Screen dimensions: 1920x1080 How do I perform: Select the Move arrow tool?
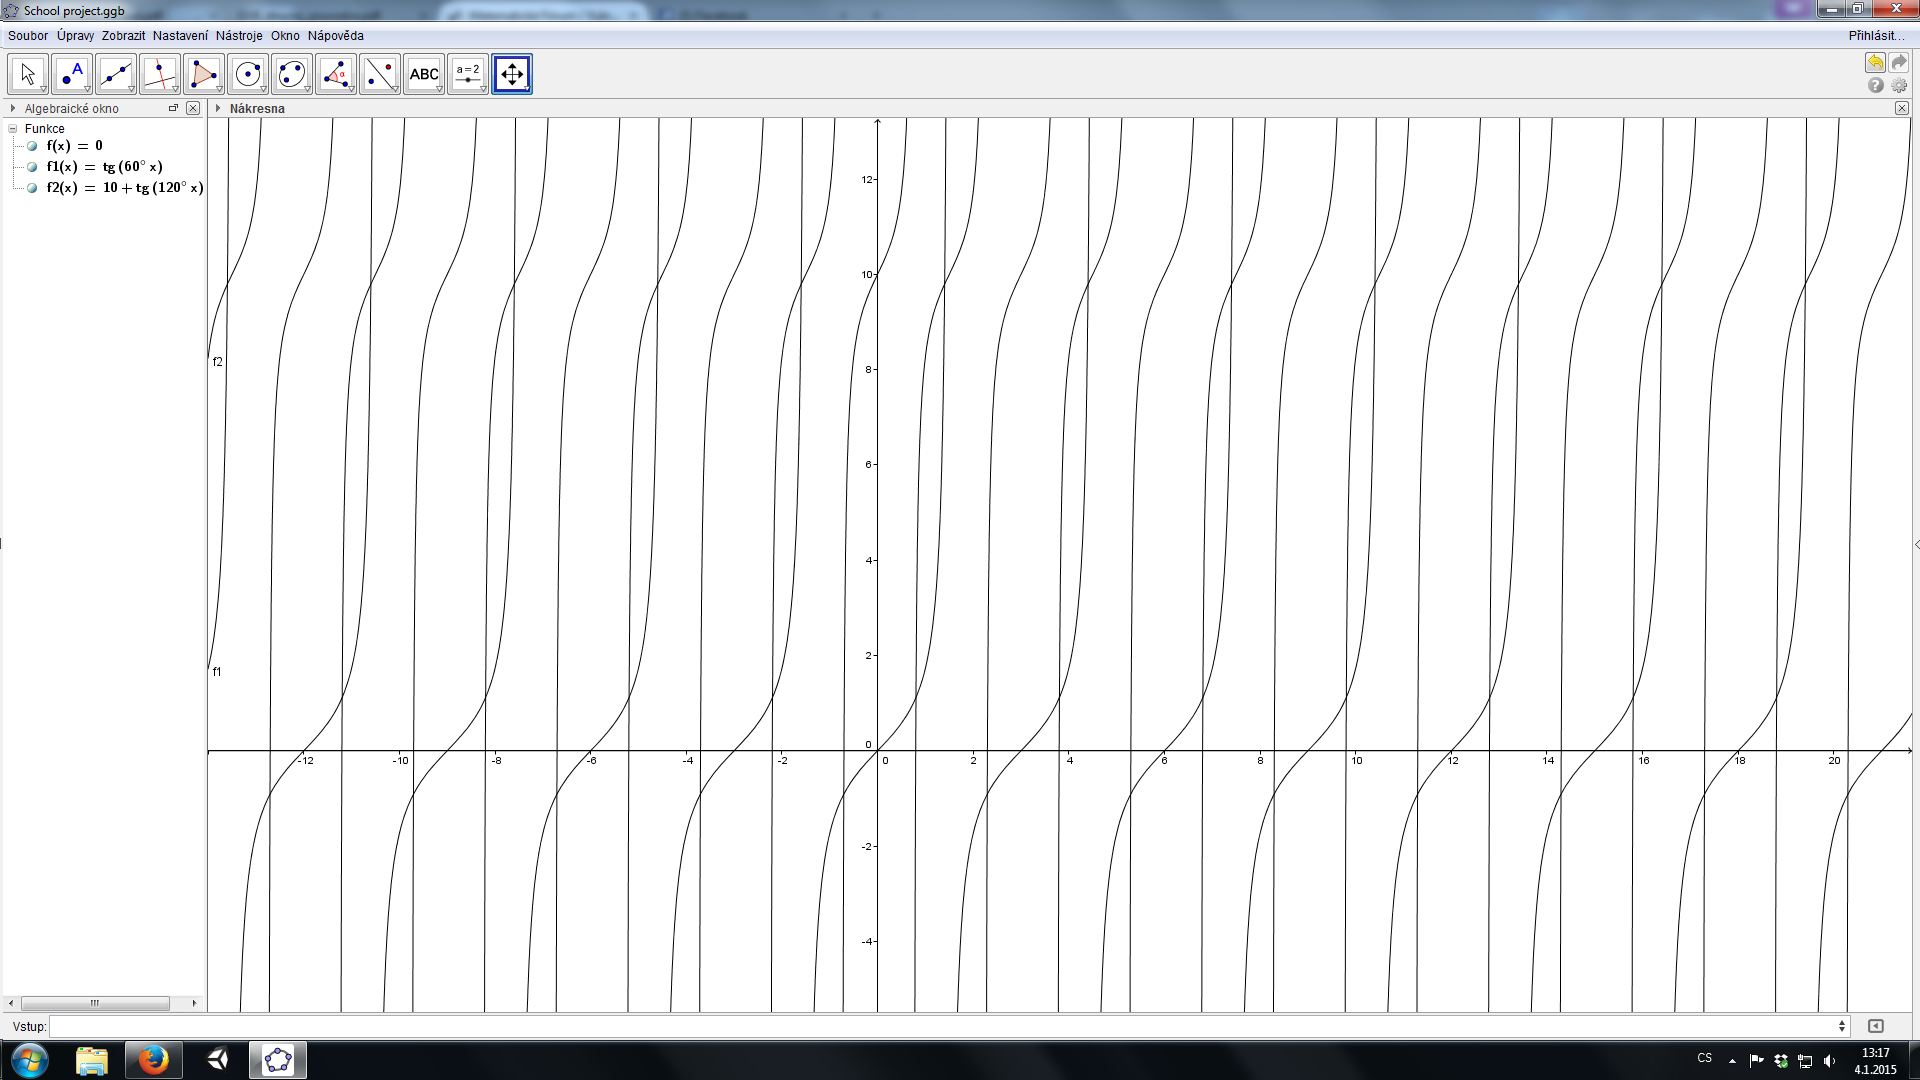tap(28, 74)
